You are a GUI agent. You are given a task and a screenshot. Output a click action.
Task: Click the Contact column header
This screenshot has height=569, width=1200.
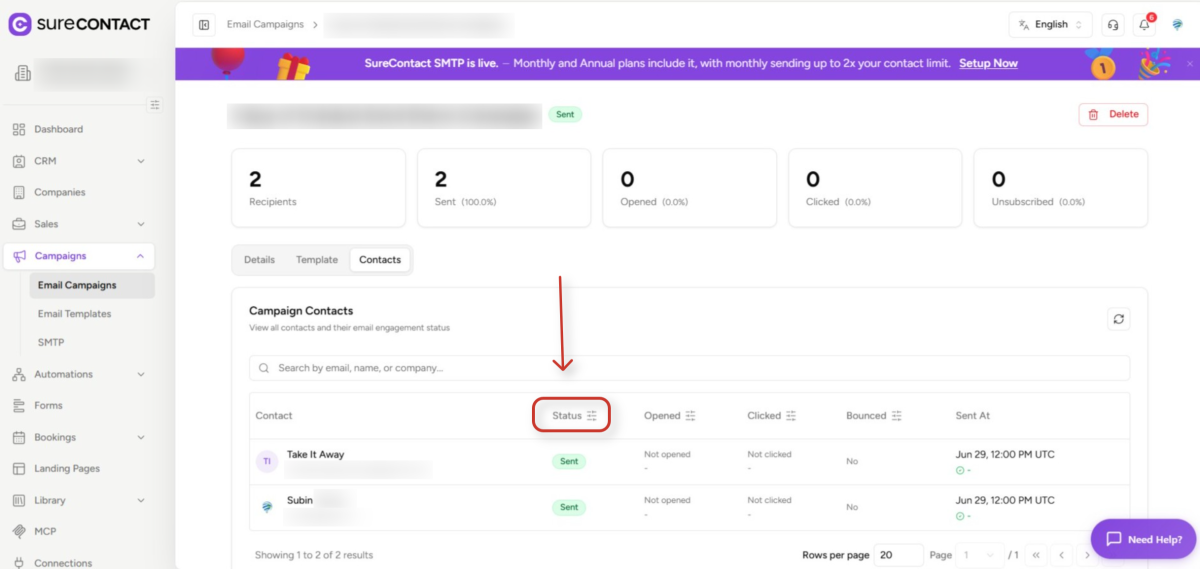pyautogui.click(x=274, y=416)
